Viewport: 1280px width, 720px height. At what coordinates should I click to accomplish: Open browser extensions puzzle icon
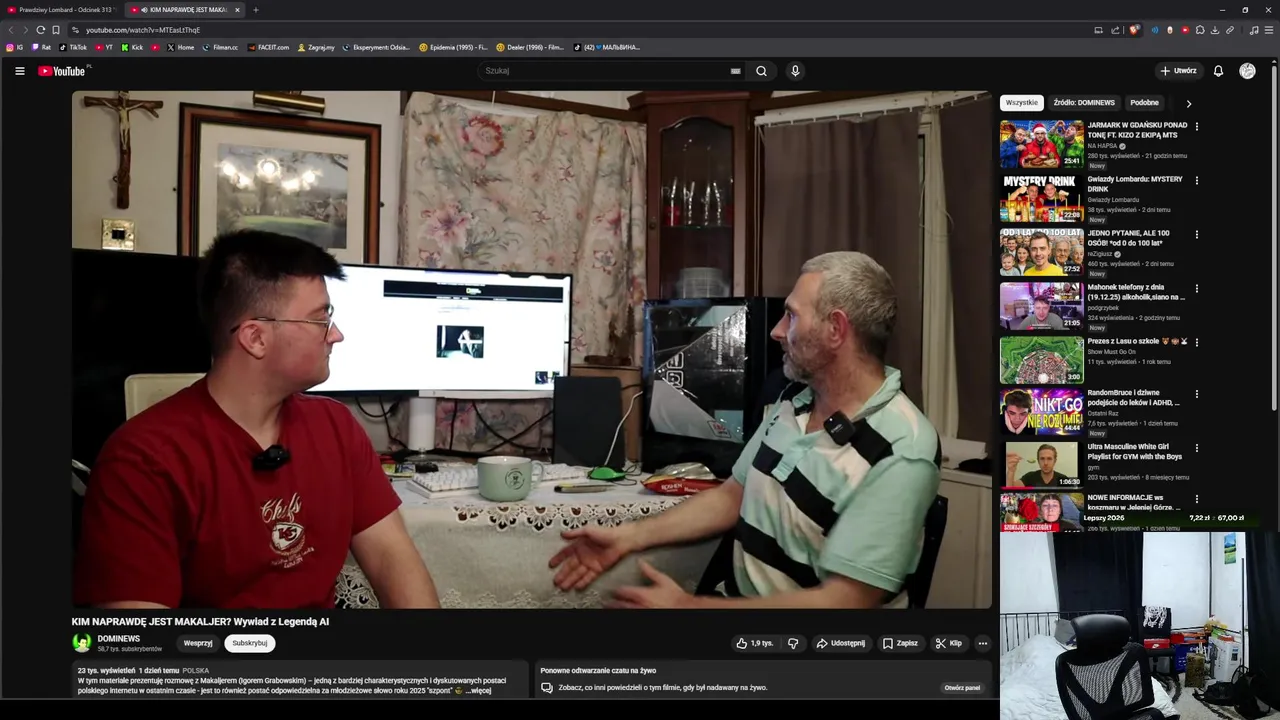(1200, 30)
